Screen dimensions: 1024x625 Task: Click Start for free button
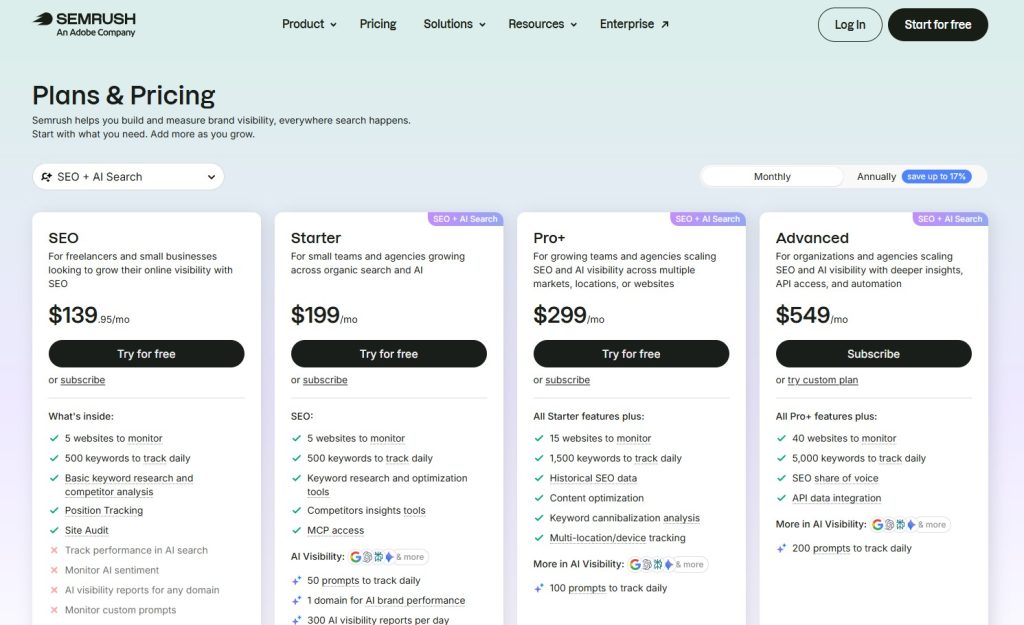coord(938,25)
